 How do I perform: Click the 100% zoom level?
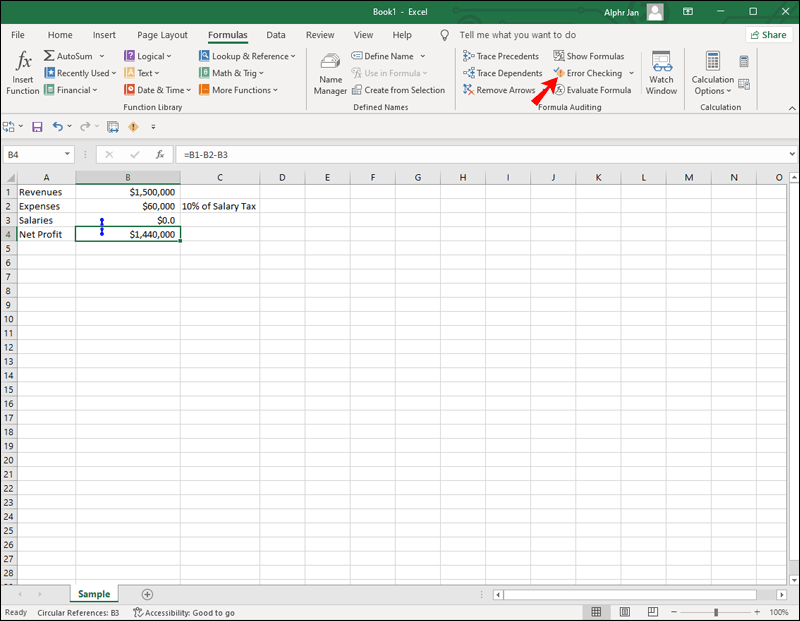tap(779, 612)
